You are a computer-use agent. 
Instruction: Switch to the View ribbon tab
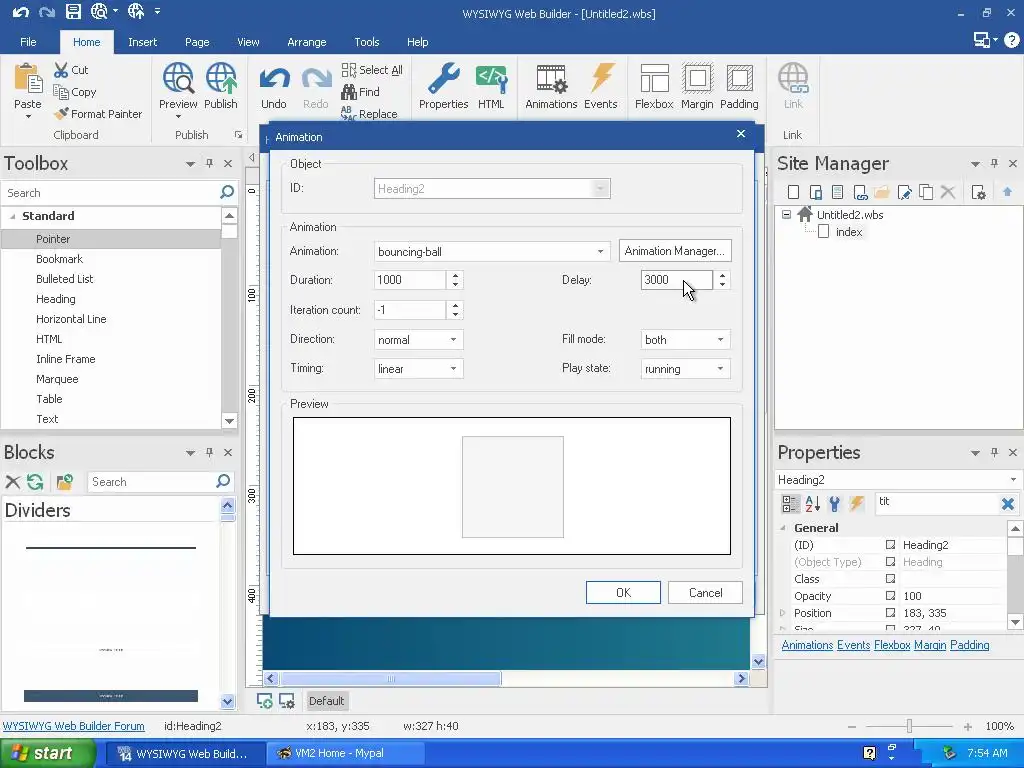click(x=248, y=42)
